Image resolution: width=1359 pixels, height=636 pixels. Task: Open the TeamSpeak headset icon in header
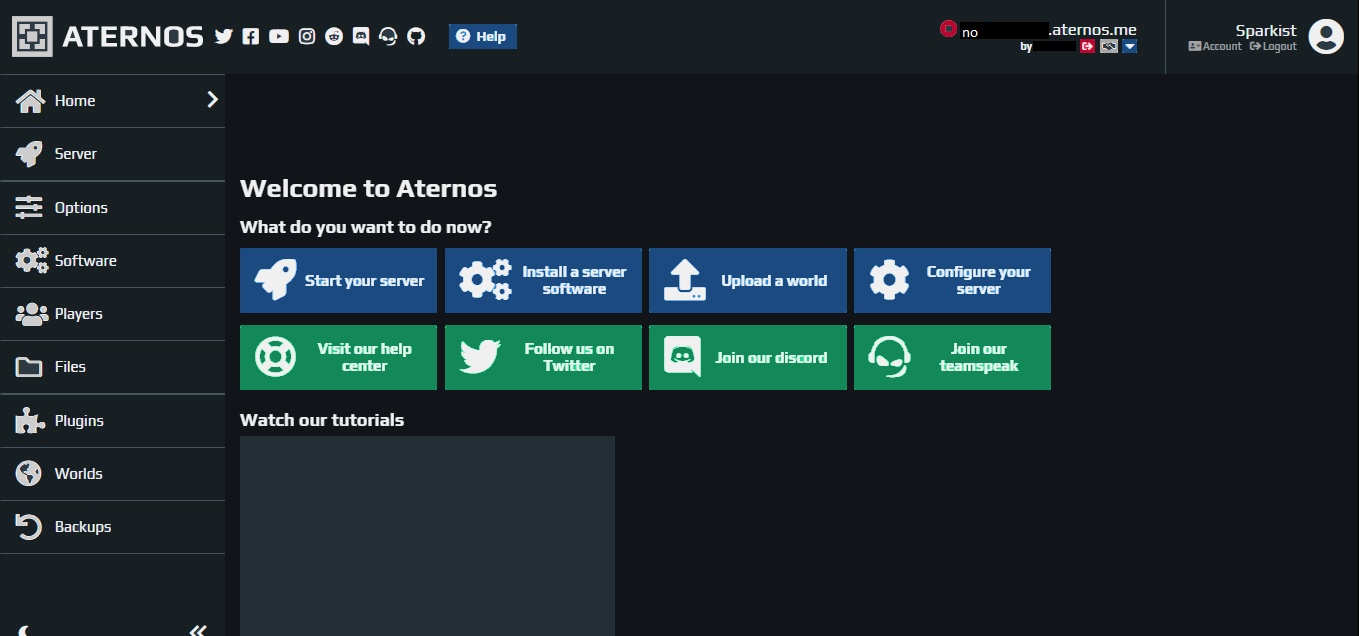click(x=388, y=36)
